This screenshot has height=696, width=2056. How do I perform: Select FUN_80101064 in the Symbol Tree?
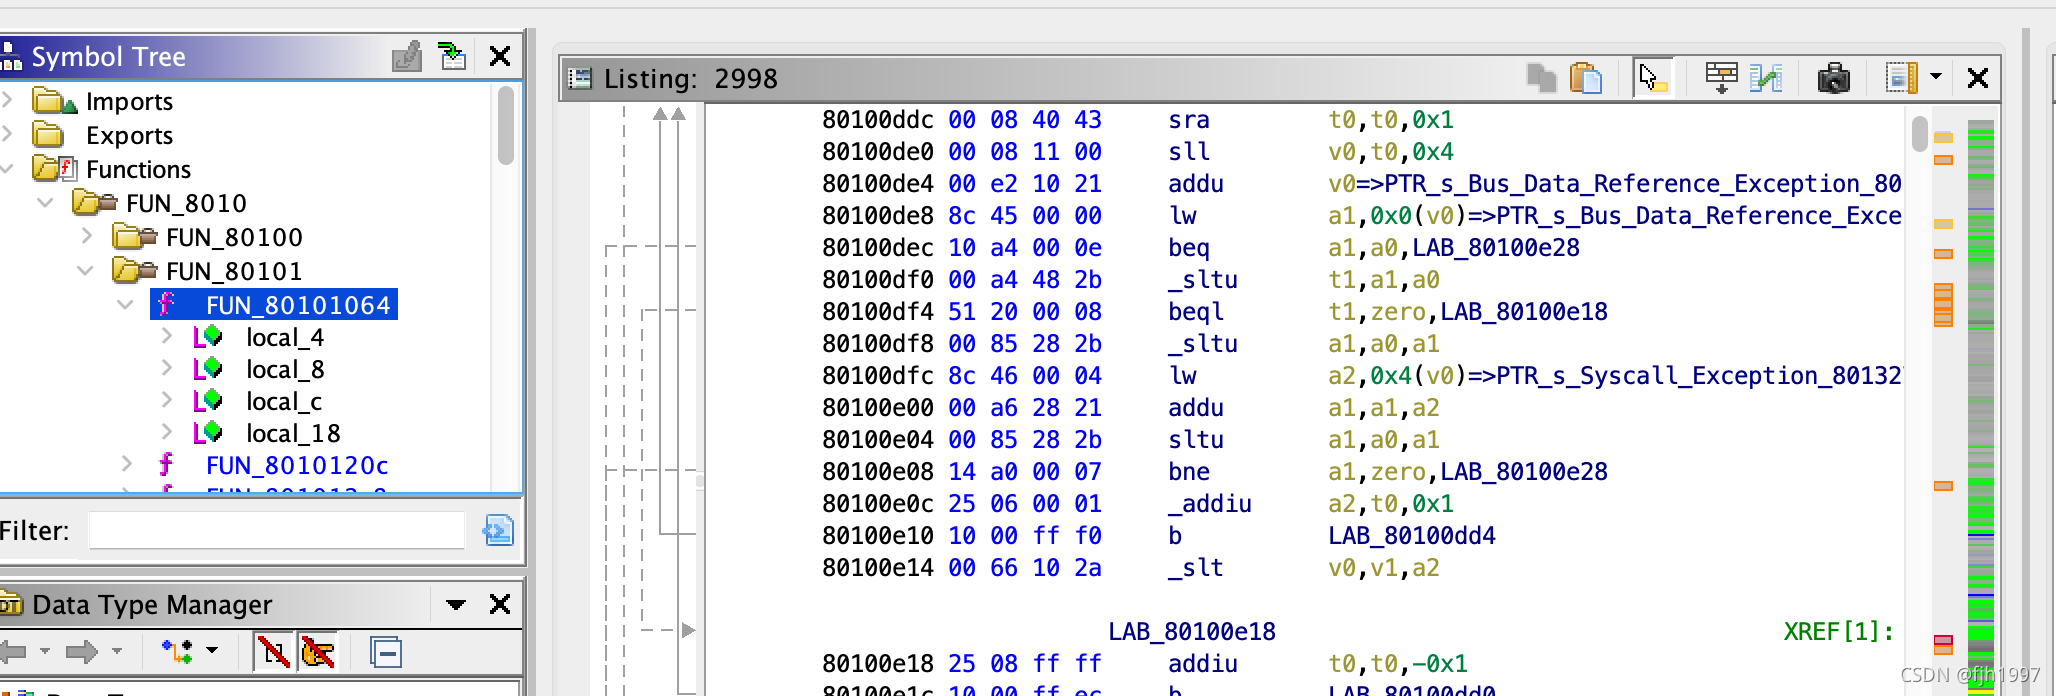point(298,305)
